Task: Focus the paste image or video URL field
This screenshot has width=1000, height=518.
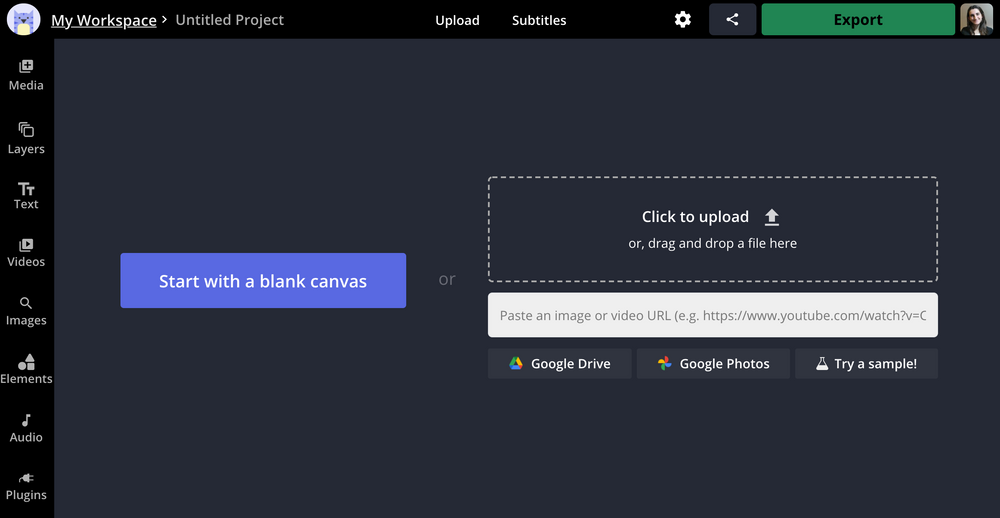Action: 712,315
